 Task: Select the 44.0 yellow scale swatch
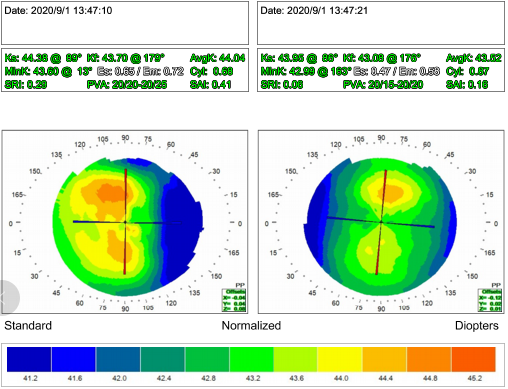[340, 359]
